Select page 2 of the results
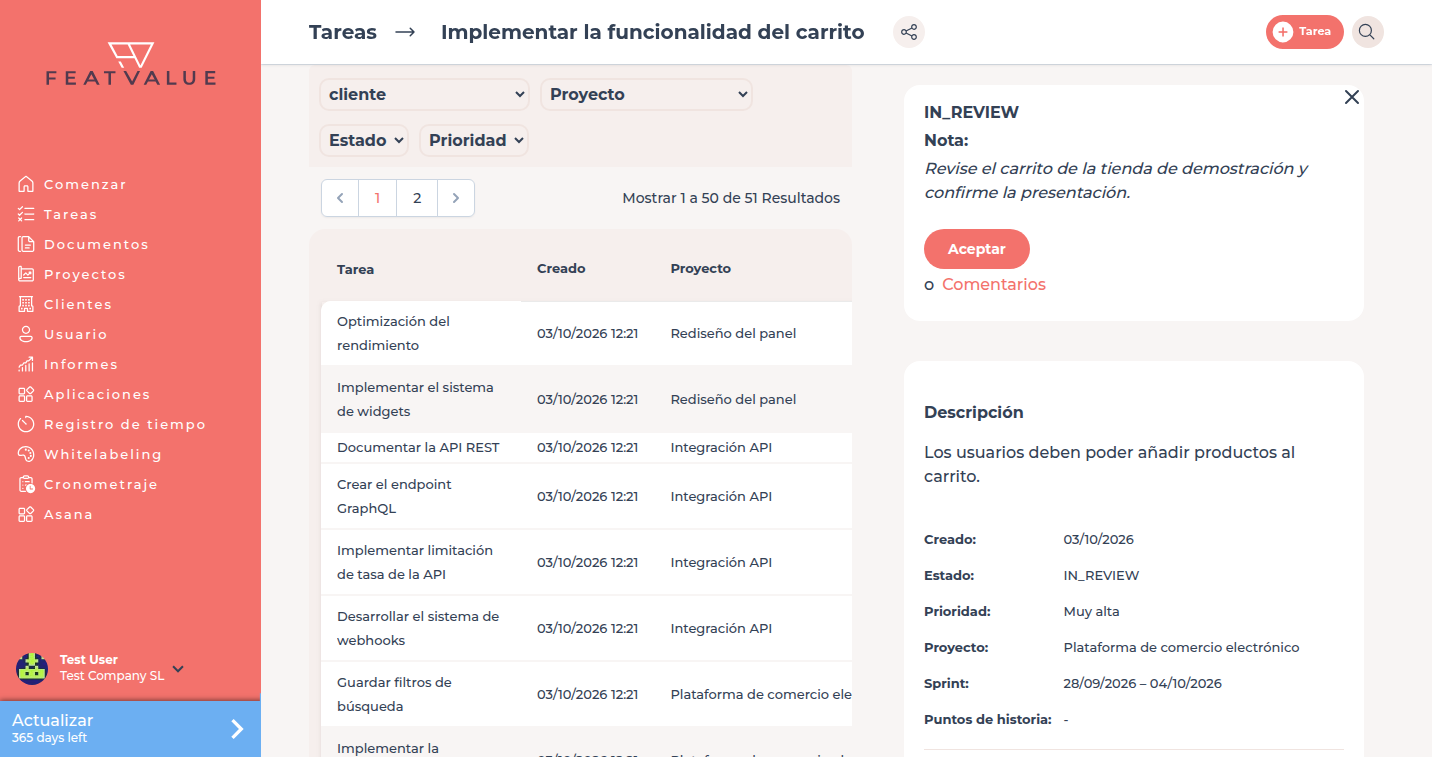This screenshot has height=757, width=1432. pyautogui.click(x=417, y=198)
